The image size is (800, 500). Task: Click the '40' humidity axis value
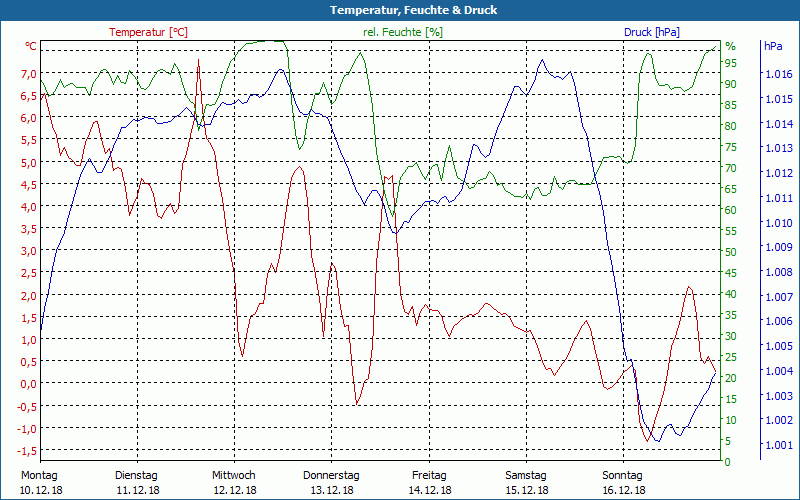tap(731, 294)
